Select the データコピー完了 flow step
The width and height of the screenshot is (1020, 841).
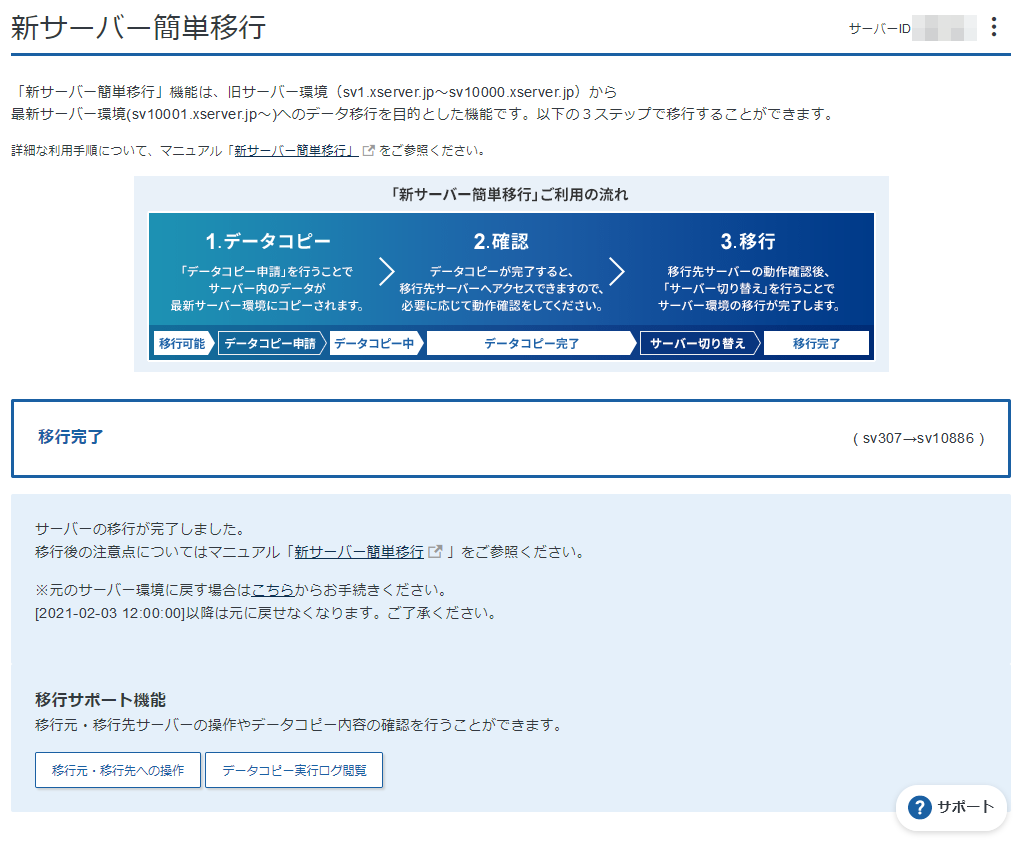(x=531, y=343)
